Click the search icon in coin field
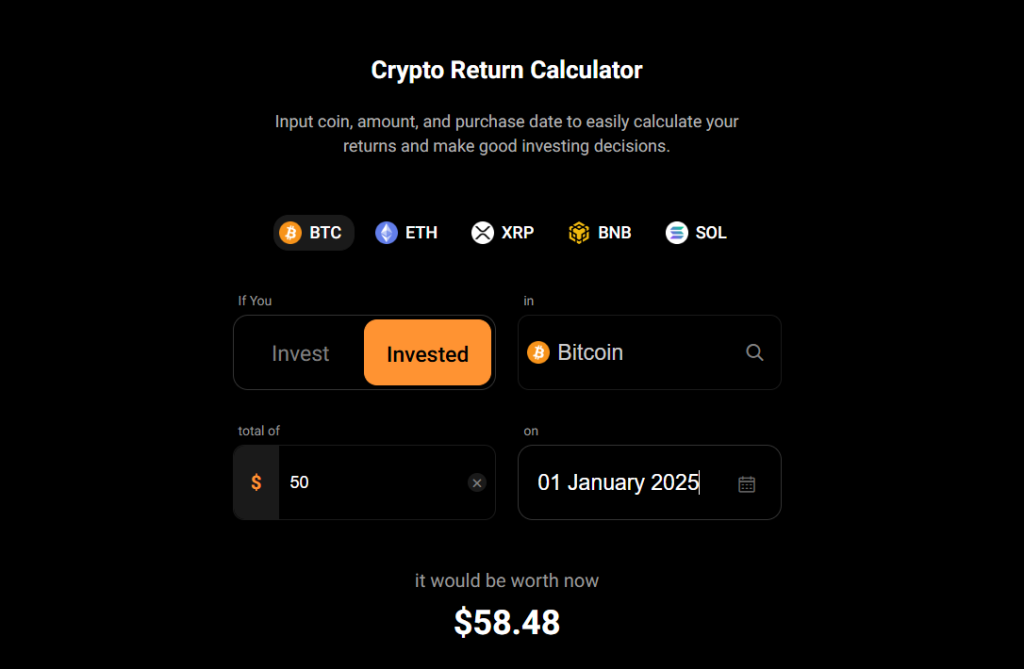The height and width of the screenshot is (669, 1024). 755,352
